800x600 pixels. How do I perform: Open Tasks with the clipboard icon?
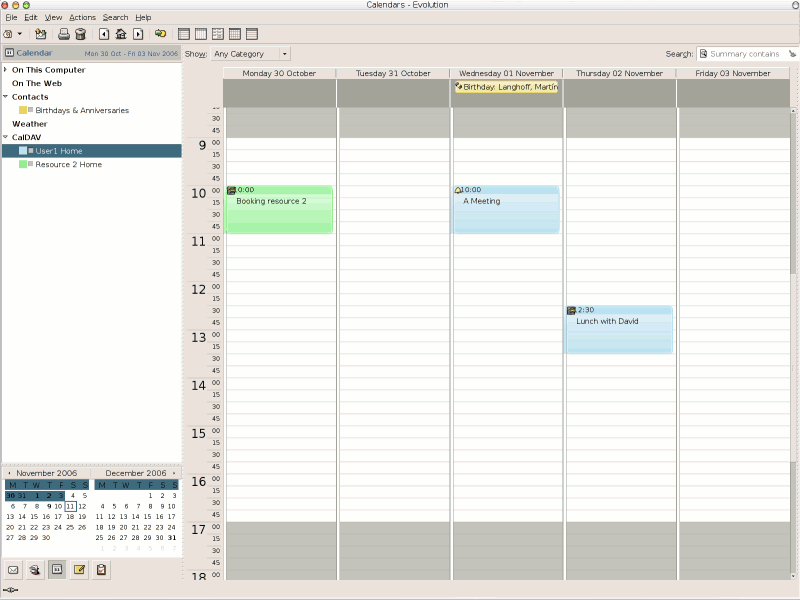click(101, 570)
